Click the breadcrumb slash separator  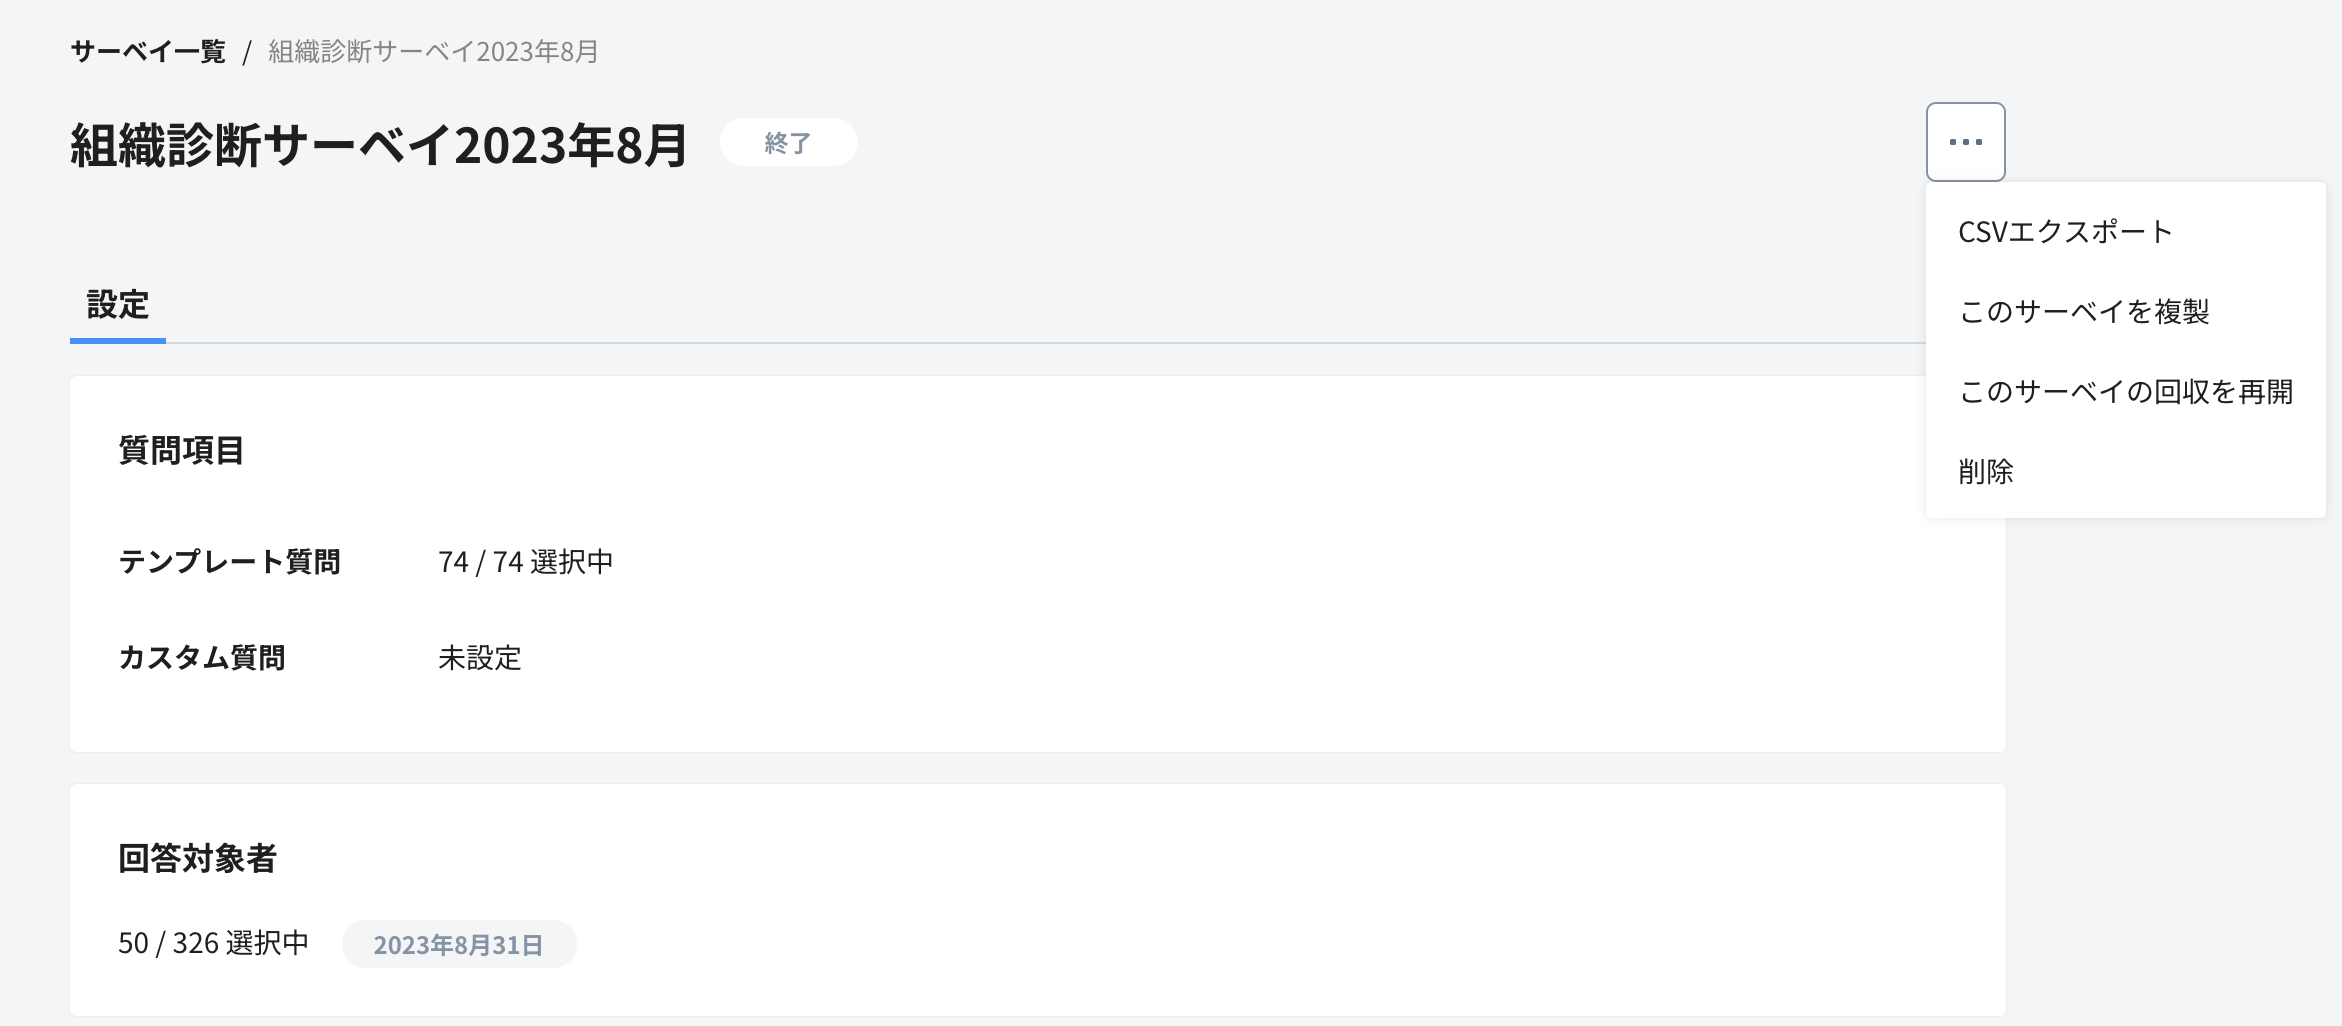coord(246,52)
